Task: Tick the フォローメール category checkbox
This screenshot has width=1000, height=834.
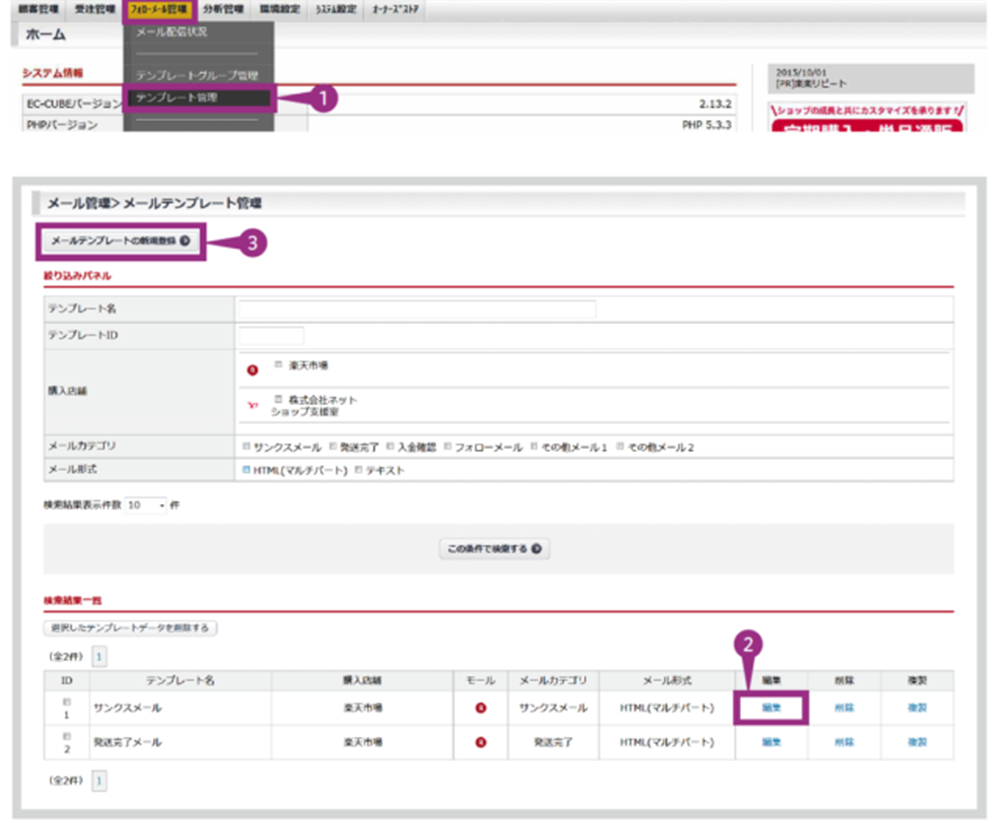Action: pyautogui.click(x=449, y=447)
